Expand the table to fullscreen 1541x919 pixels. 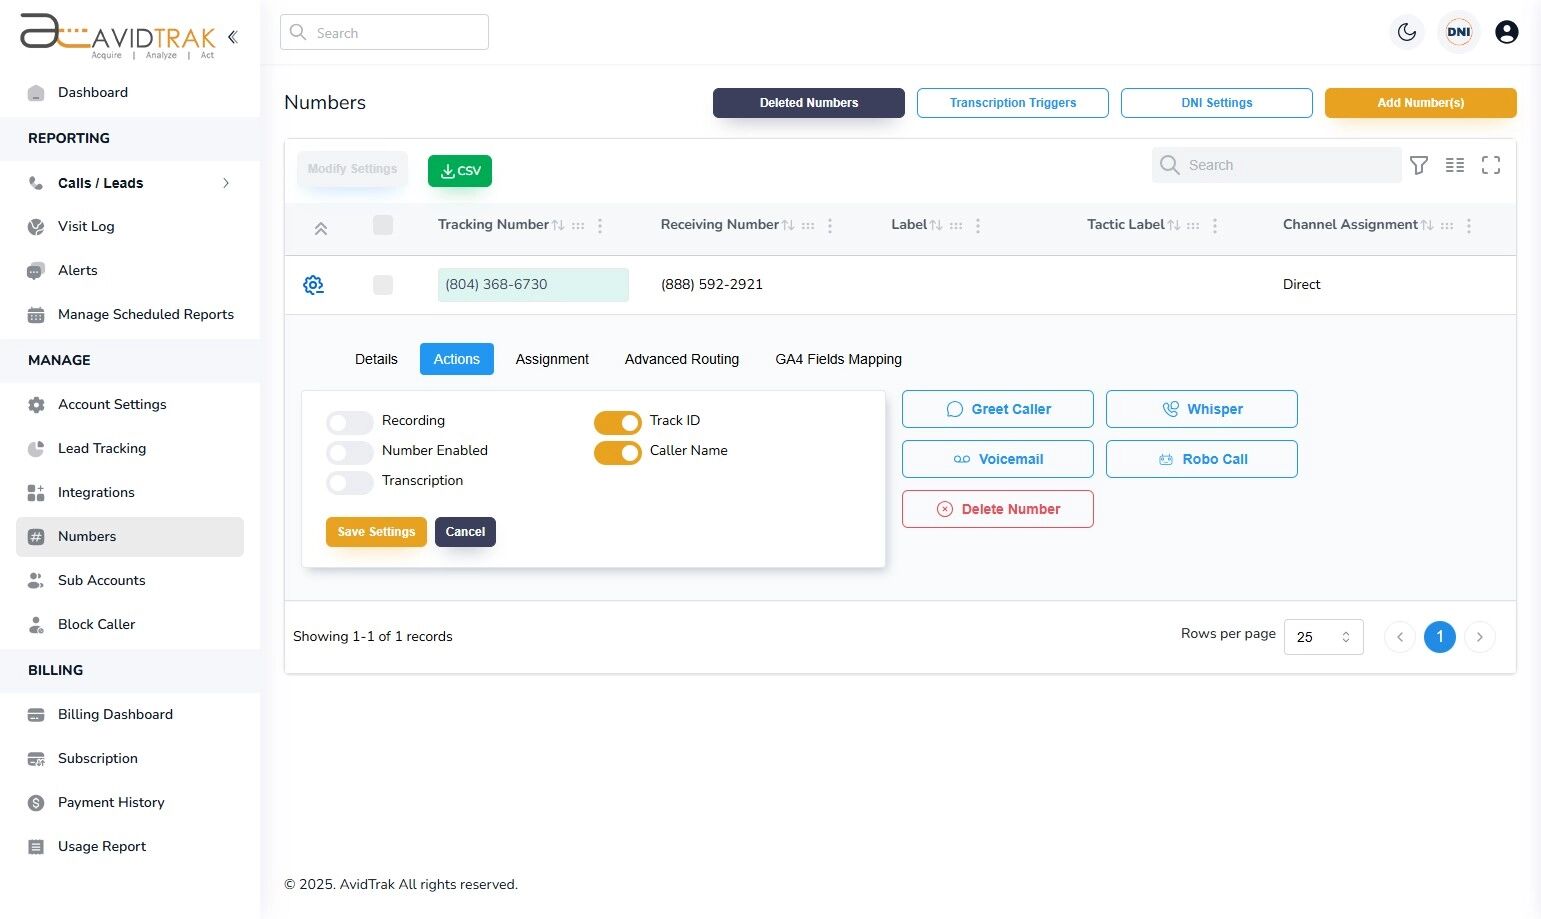[x=1491, y=165]
